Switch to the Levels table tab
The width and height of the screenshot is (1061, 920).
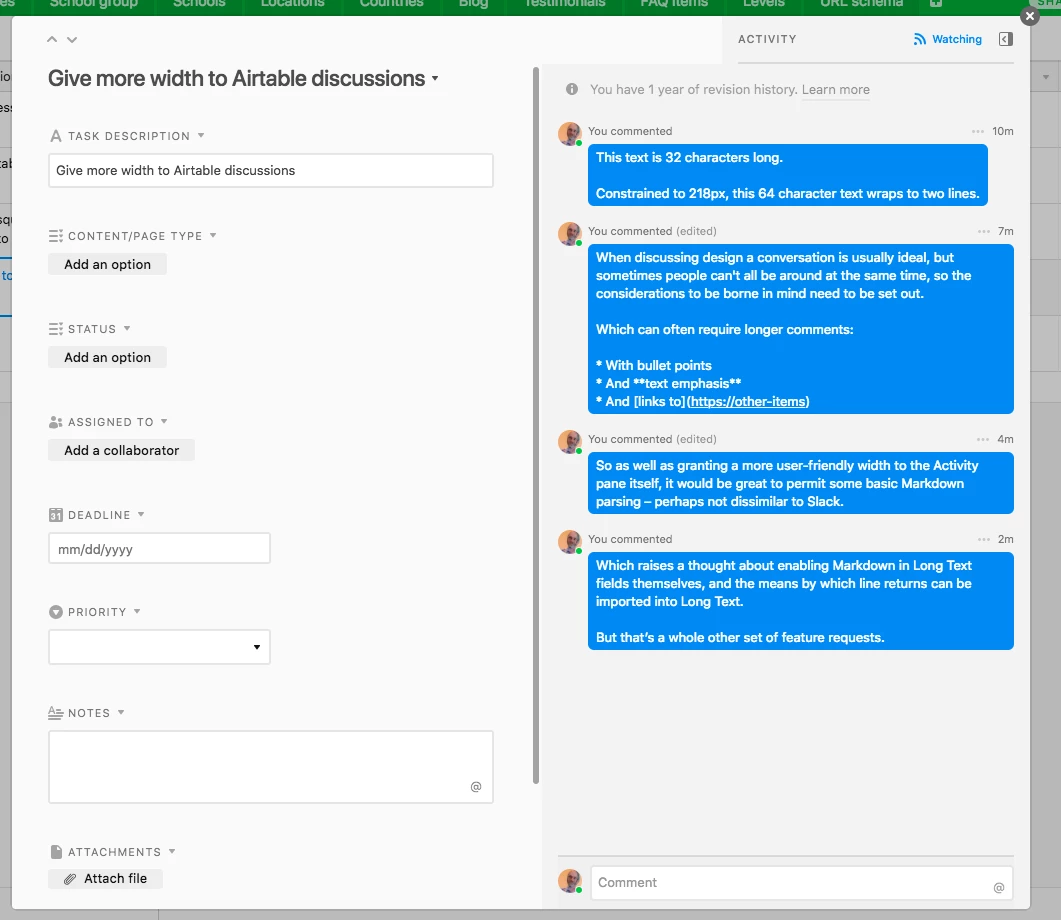(x=763, y=4)
